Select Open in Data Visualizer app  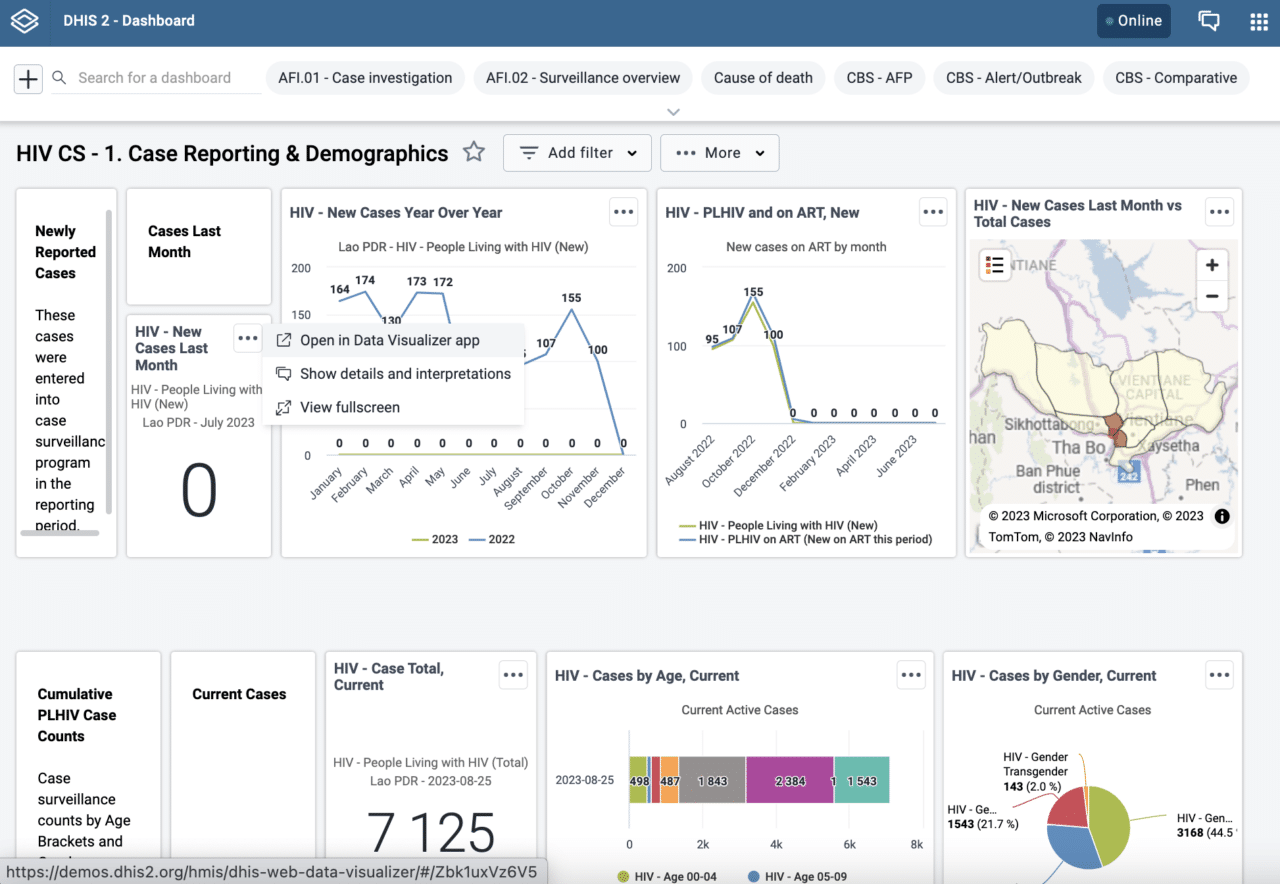[x=390, y=340]
